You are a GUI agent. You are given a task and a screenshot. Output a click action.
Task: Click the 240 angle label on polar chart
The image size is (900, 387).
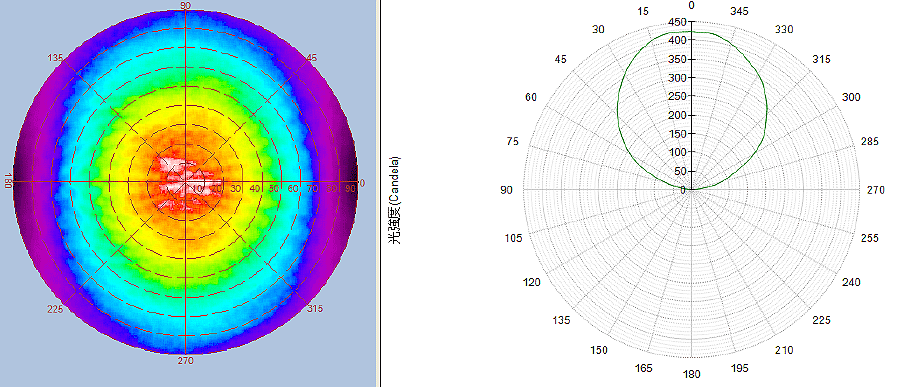pyautogui.click(x=852, y=282)
